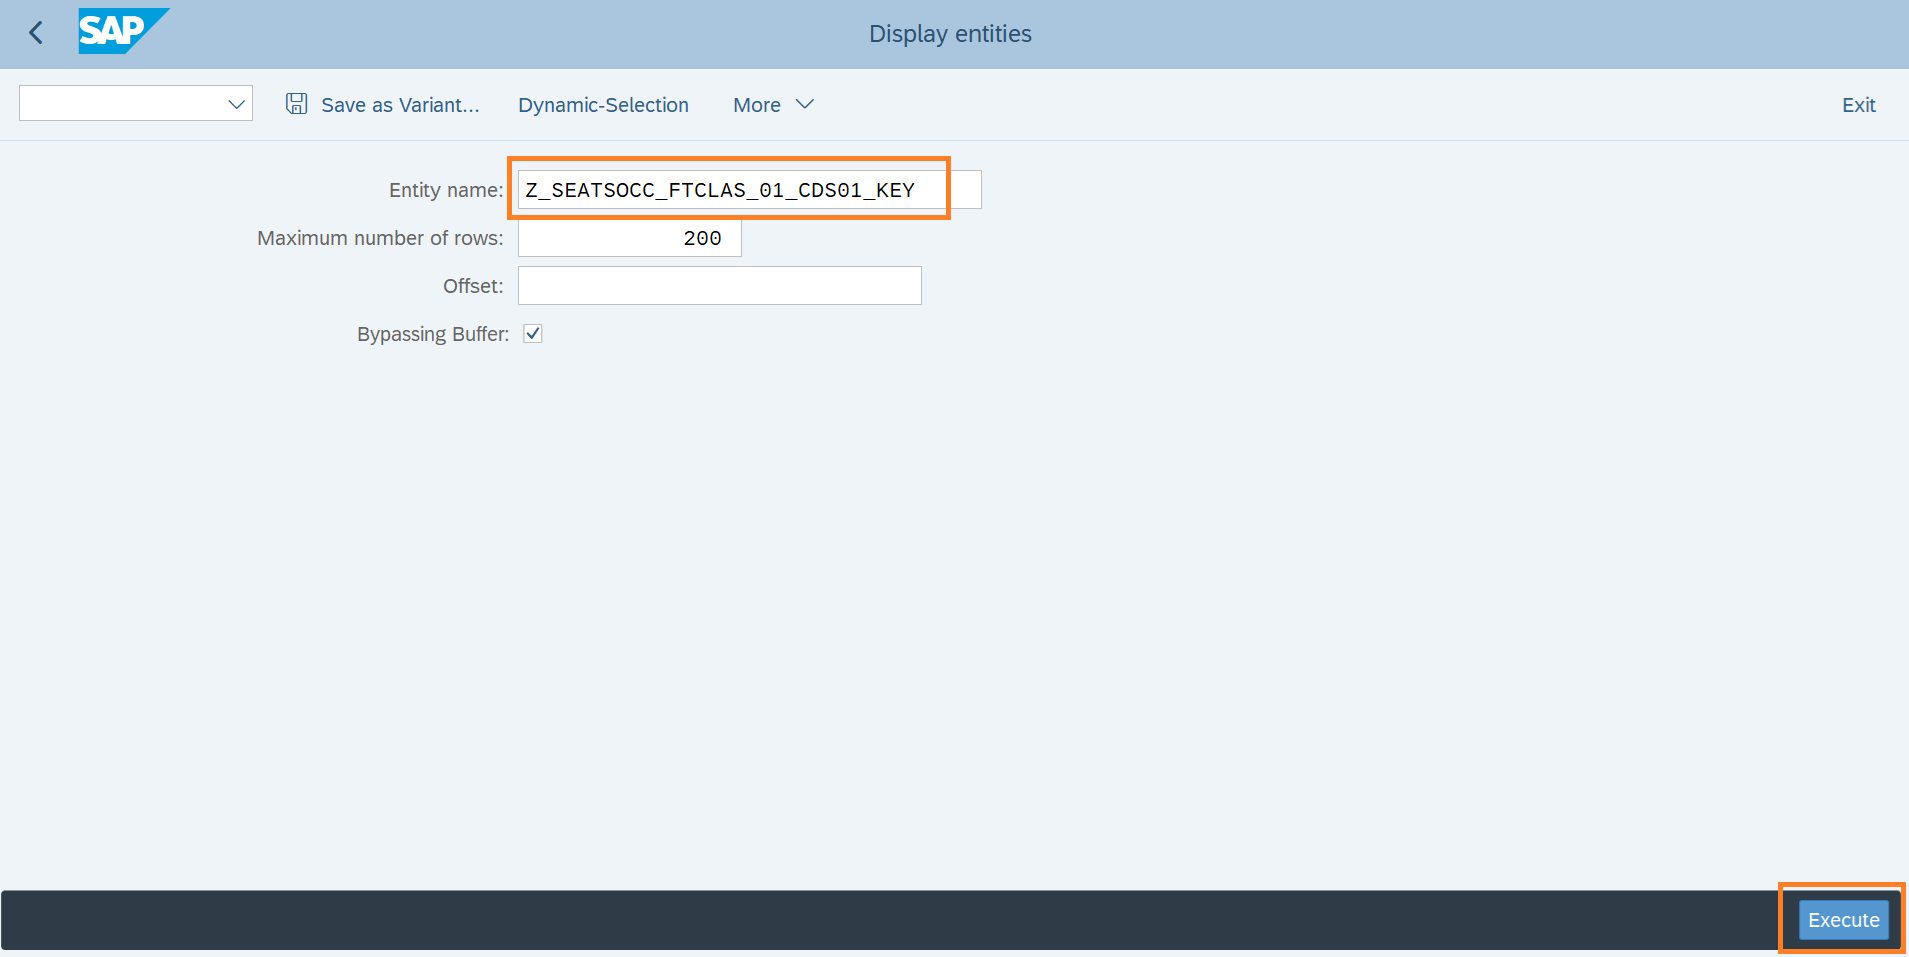Click the Bypassing Buffer label

[432, 334]
